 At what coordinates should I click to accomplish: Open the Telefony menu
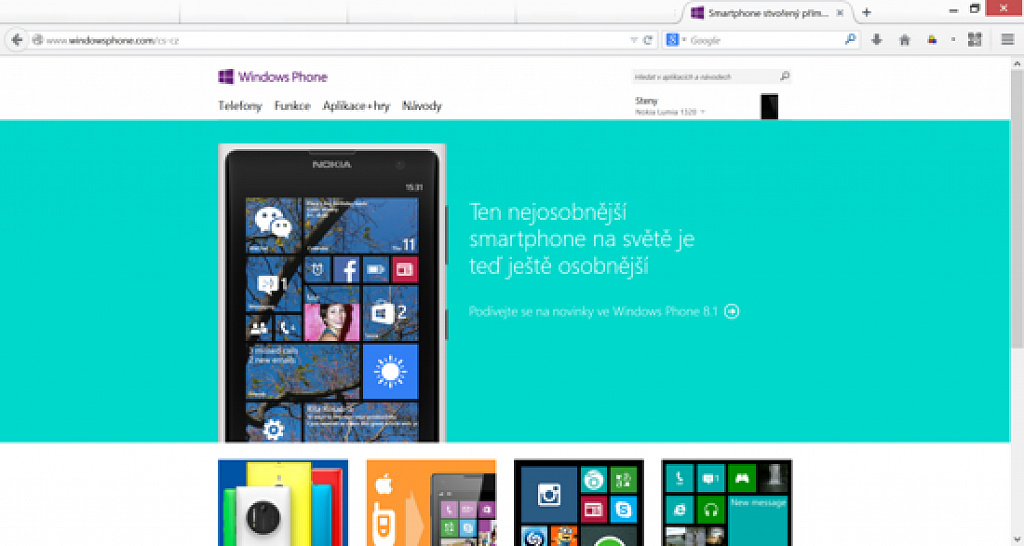(x=240, y=106)
